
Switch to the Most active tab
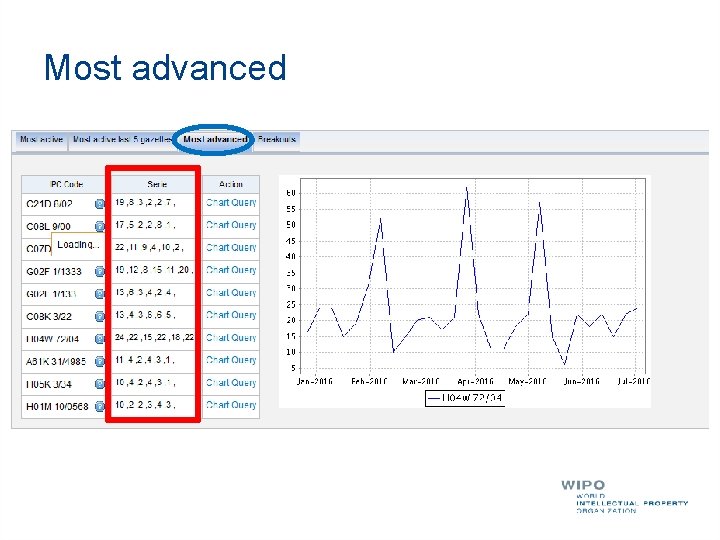[41, 140]
